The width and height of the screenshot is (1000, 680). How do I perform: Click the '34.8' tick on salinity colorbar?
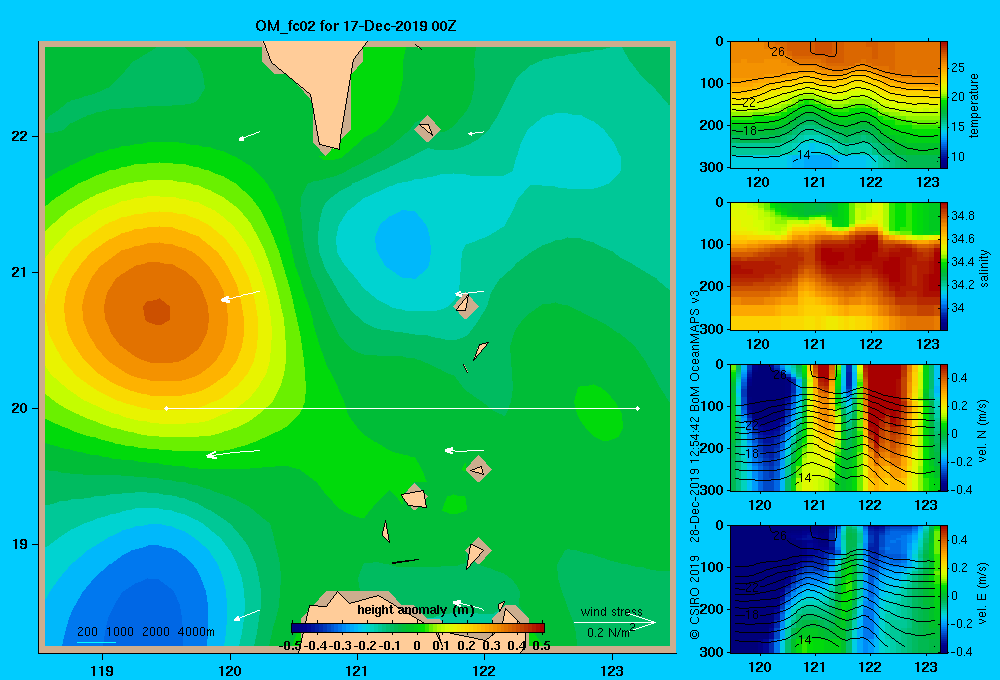962,216
